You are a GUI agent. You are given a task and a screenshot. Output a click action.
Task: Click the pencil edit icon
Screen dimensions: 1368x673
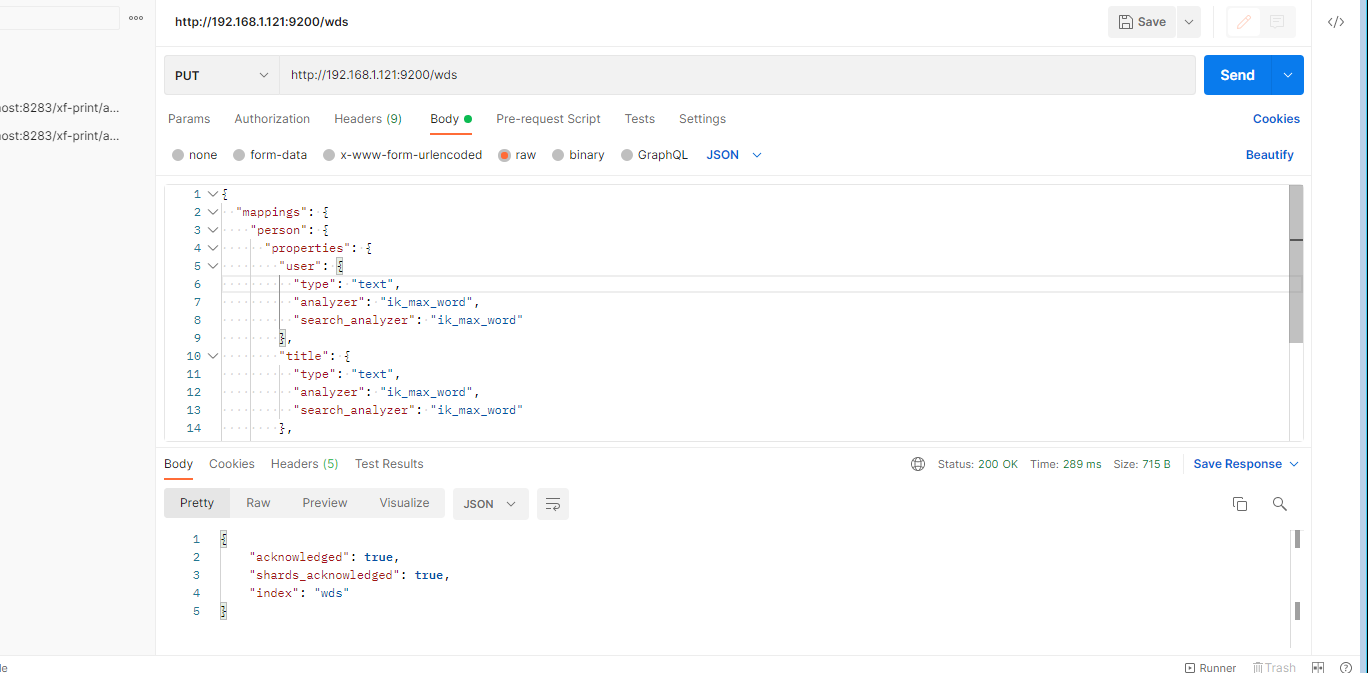(1243, 22)
